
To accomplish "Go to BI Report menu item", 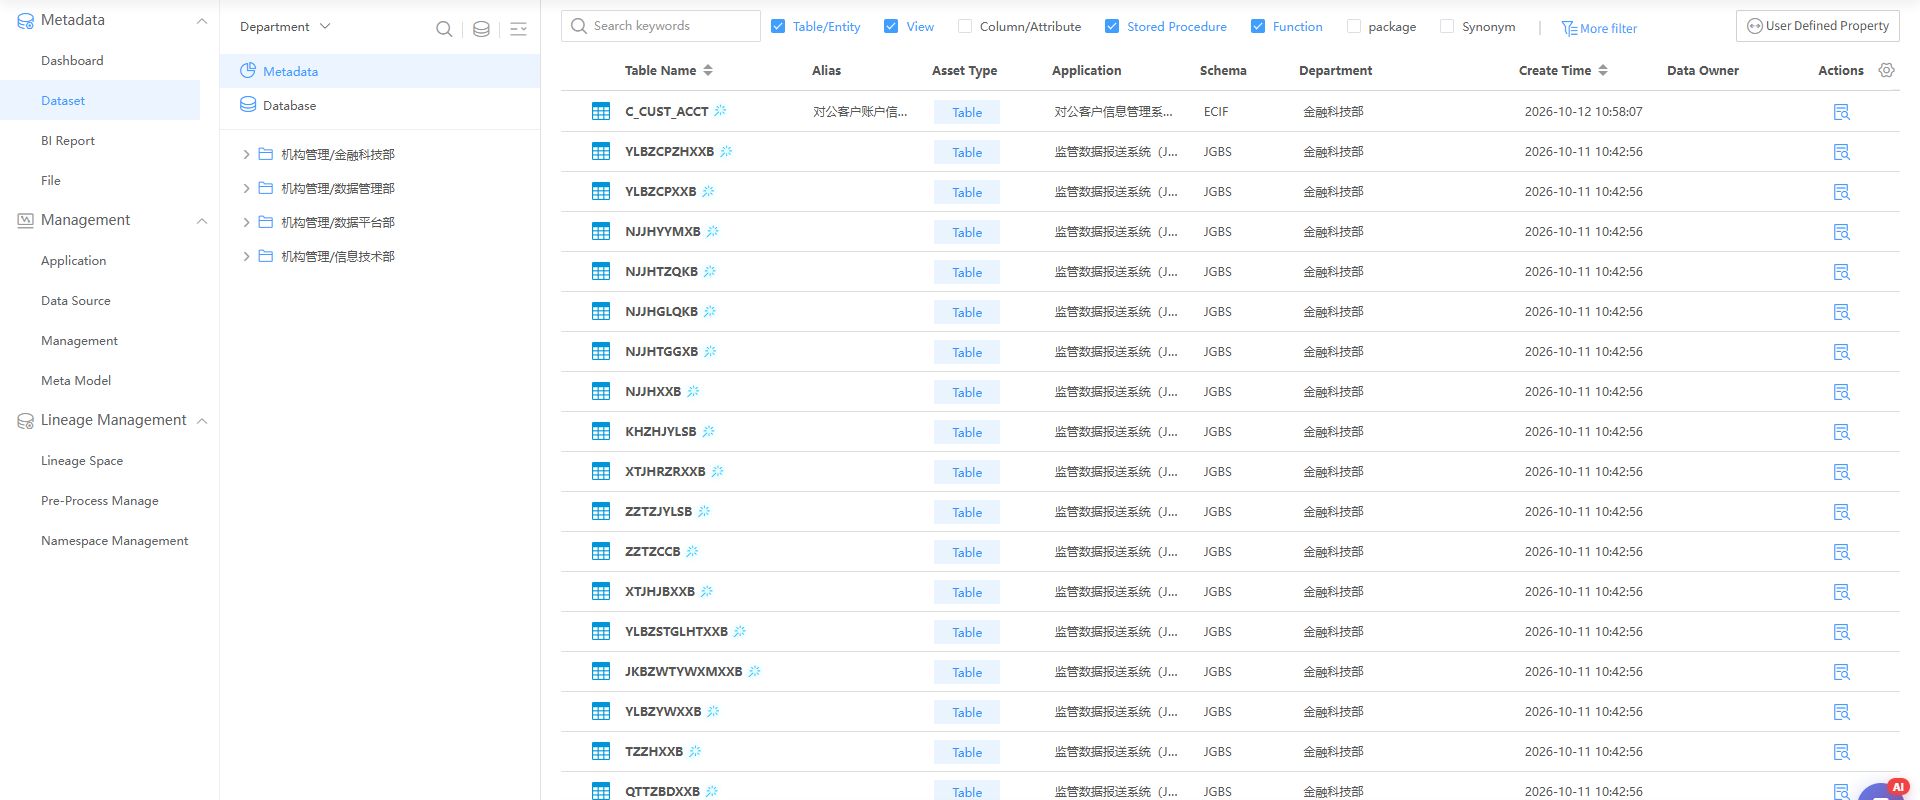I will 68,140.
